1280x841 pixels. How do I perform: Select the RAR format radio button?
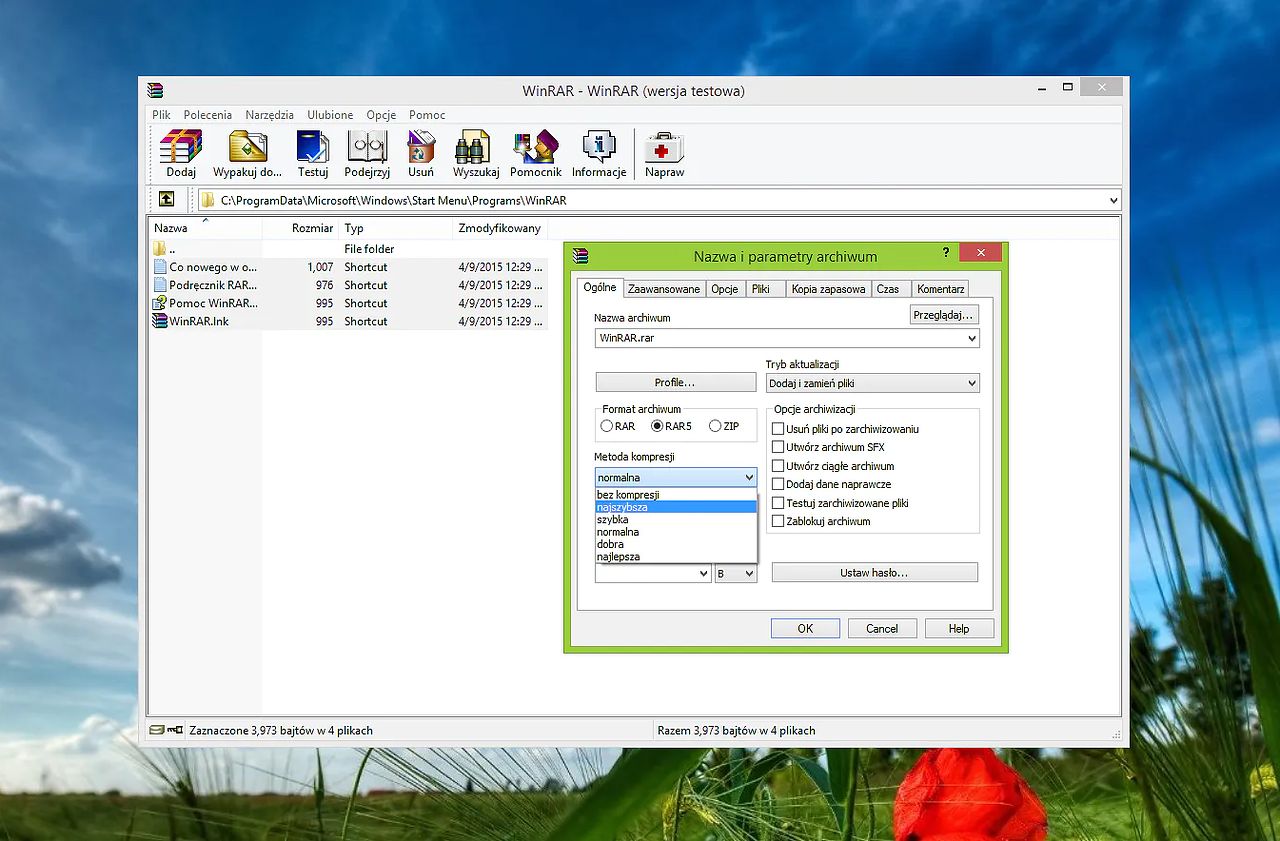(606, 426)
